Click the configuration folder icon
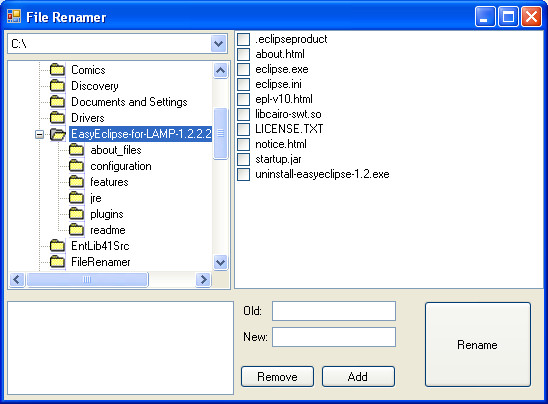548x404 pixels. click(x=77, y=166)
